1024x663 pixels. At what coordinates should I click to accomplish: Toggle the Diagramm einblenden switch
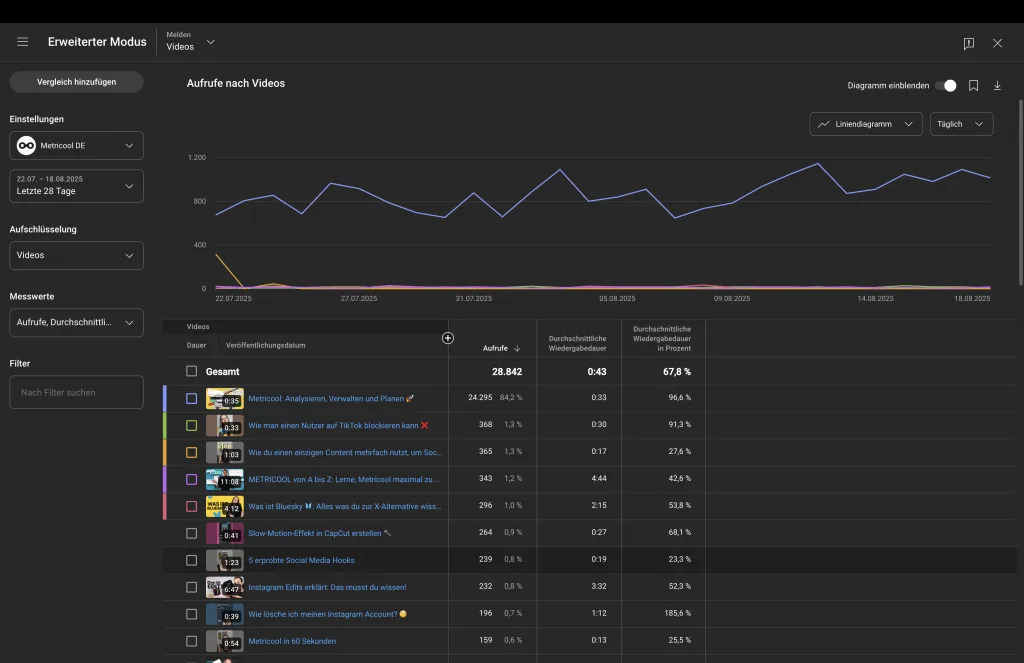tap(945, 86)
